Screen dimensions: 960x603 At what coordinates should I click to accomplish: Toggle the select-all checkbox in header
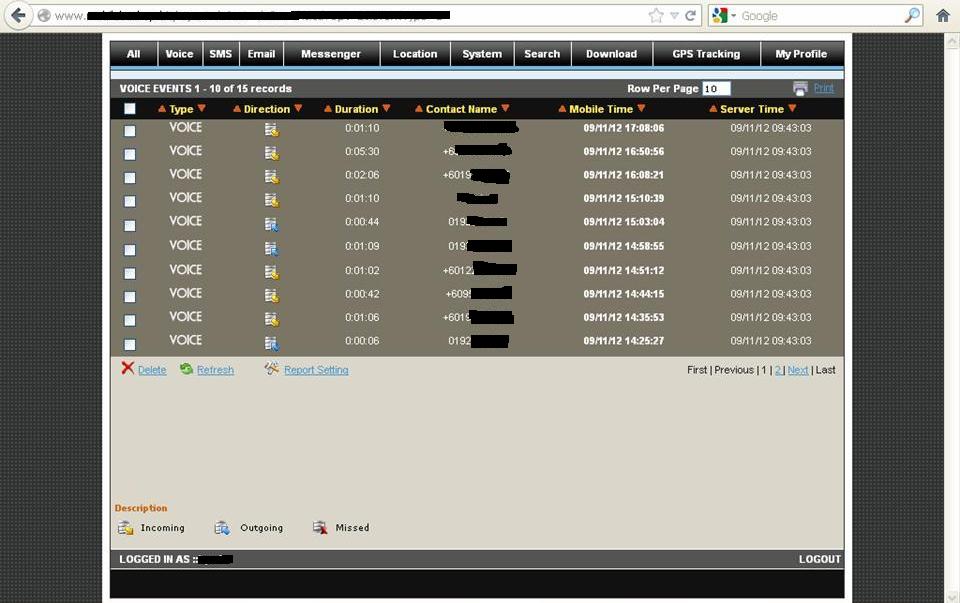[x=129, y=109]
